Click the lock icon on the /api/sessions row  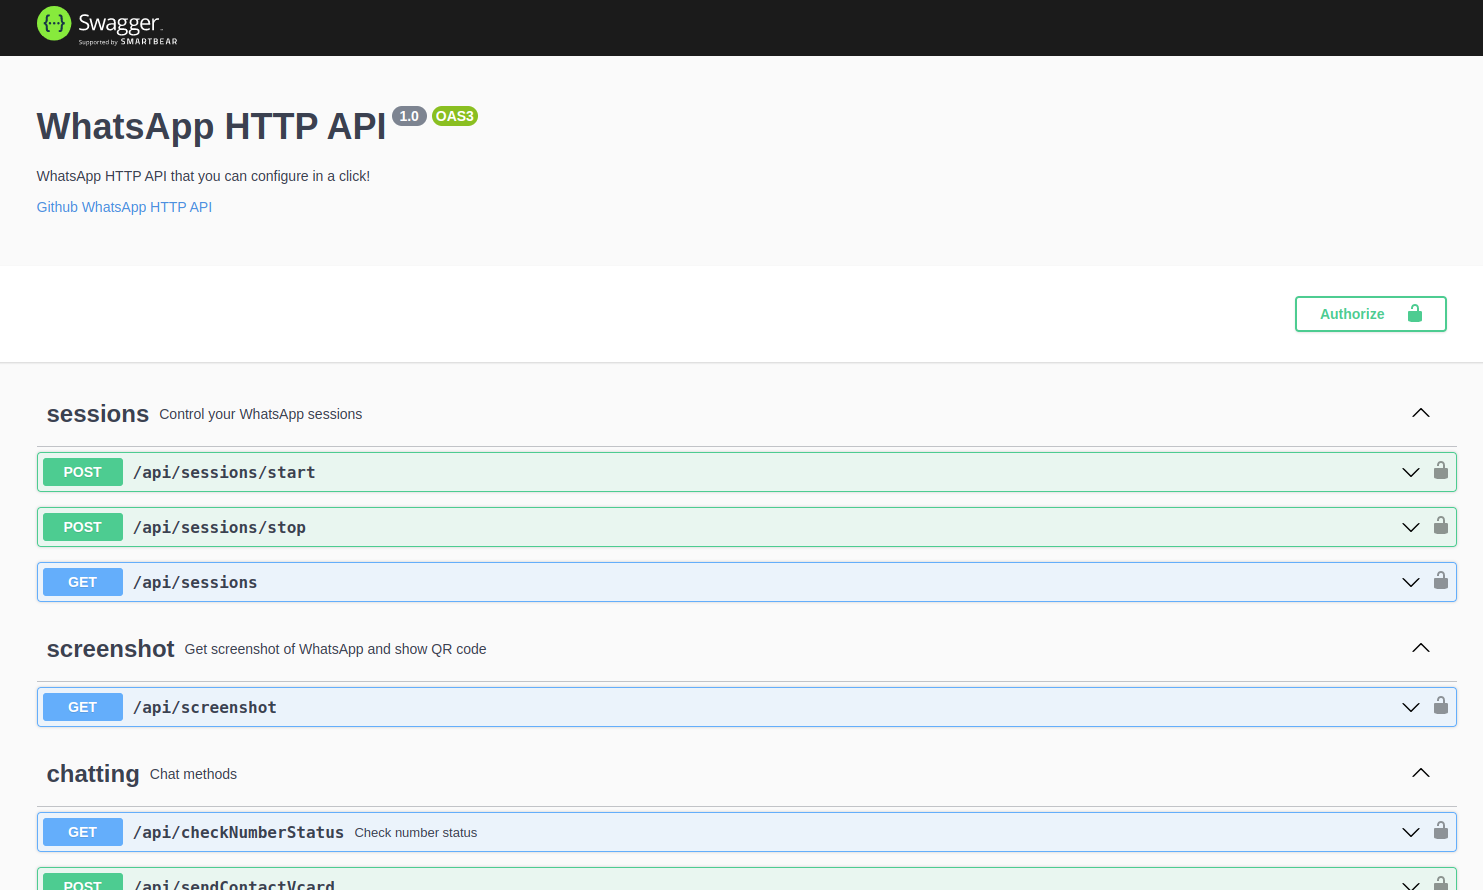(1441, 581)
